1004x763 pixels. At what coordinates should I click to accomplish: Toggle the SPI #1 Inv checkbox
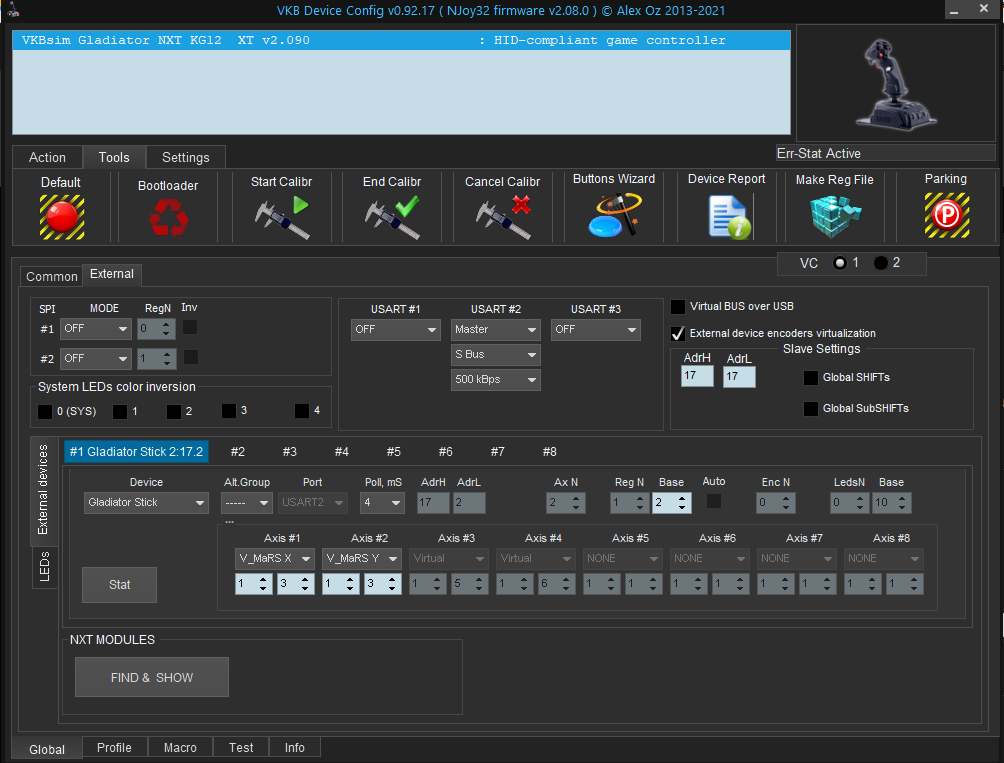190,328
